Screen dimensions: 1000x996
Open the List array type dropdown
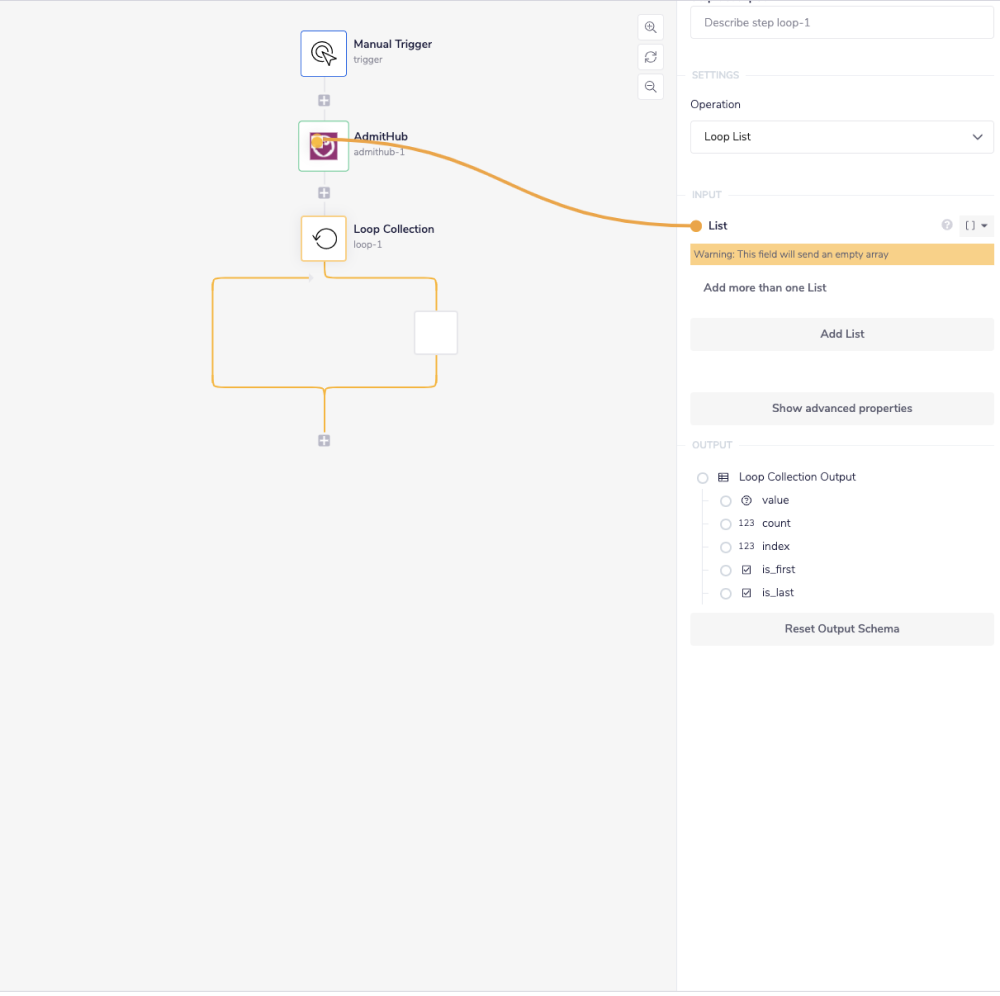[x=976, y=226]
